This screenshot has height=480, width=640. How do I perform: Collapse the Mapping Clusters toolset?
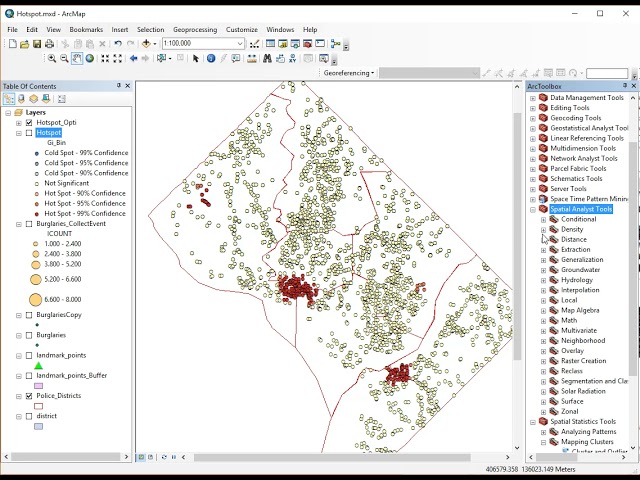[543, 442]
